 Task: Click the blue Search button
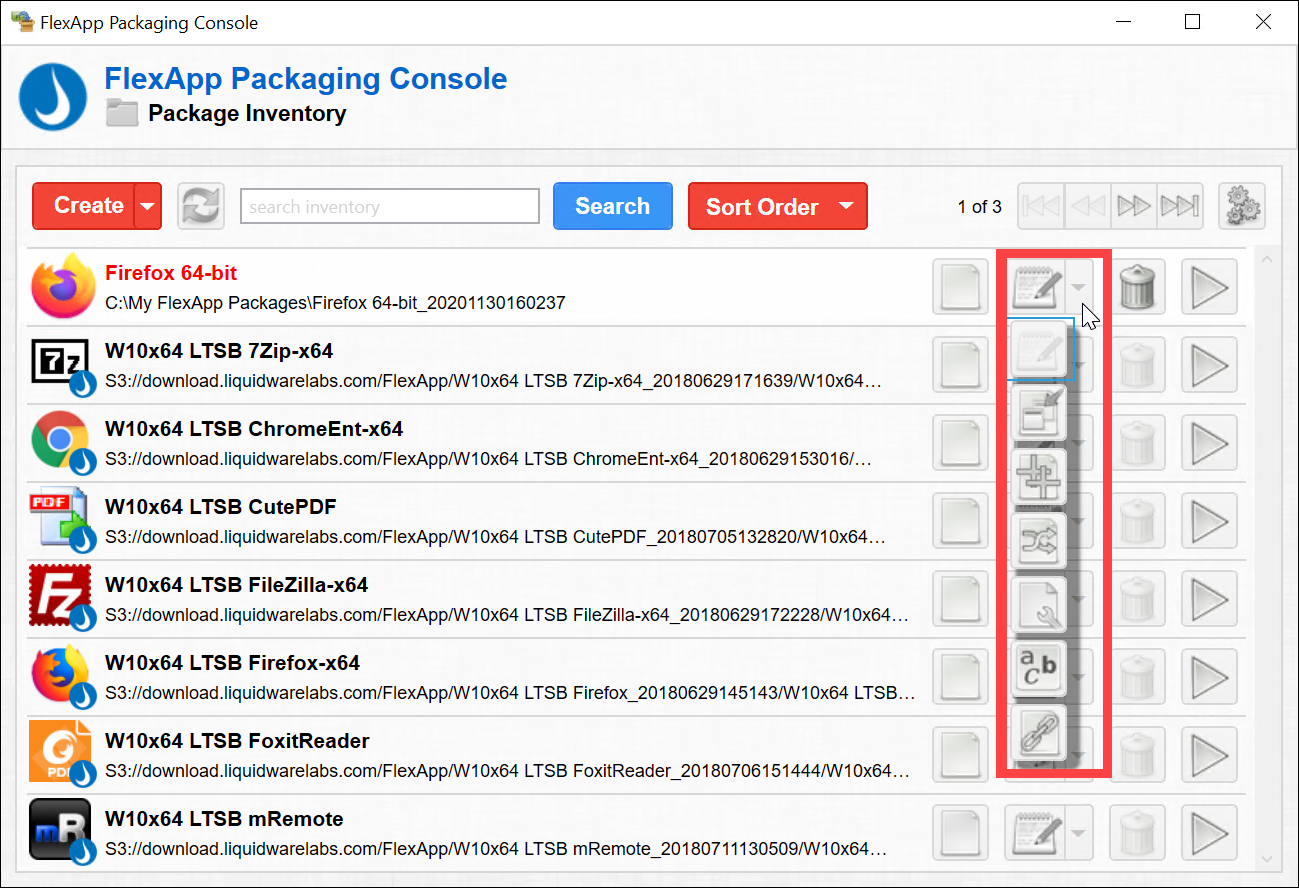(x=612, y=206)
